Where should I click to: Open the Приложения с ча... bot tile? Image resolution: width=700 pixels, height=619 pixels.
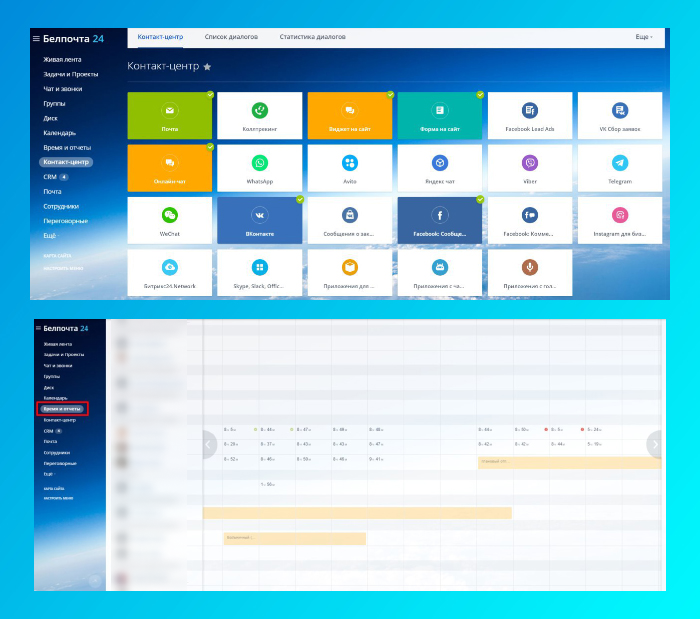click(440, 273)
